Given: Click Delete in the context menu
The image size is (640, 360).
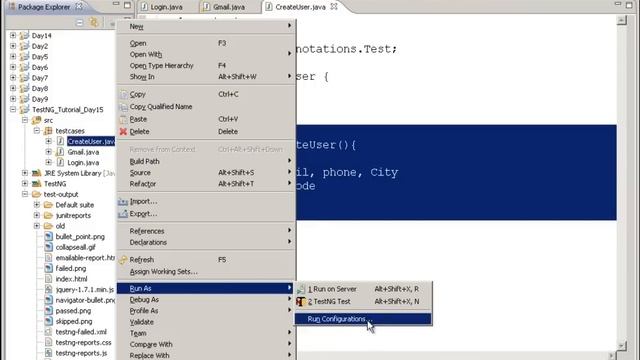Looking at the screenshot, I should pyautogui.click(x=206, y=131).
